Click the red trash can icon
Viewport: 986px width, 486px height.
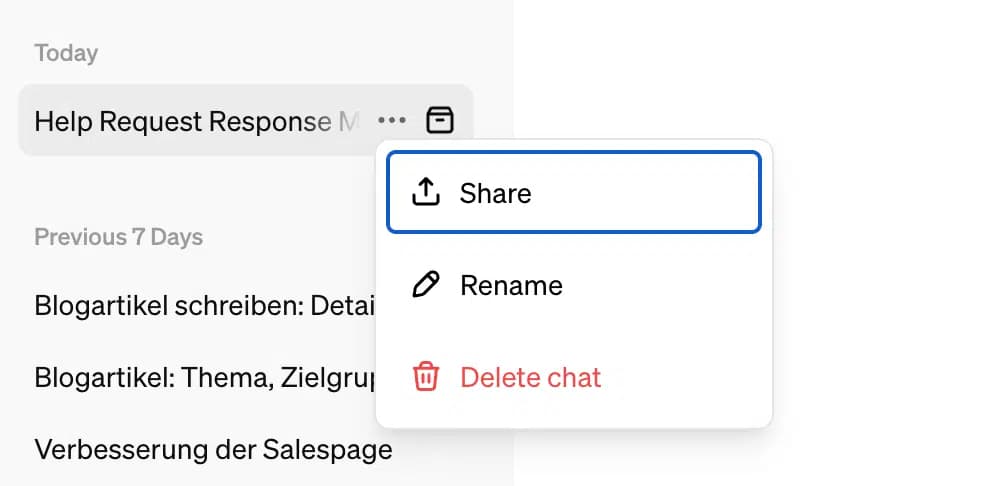tap(426, 378)
